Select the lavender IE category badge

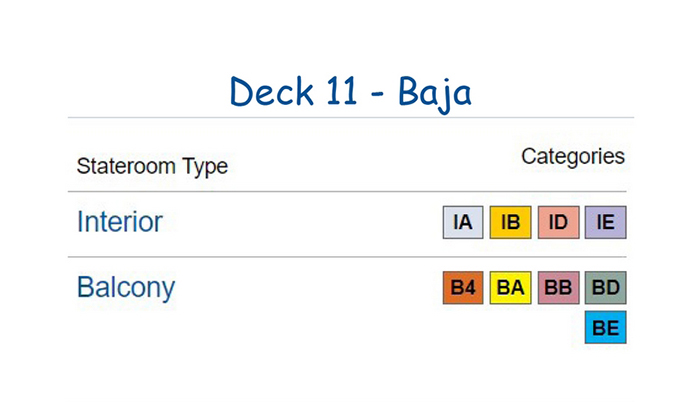click(x=606, y=222)
